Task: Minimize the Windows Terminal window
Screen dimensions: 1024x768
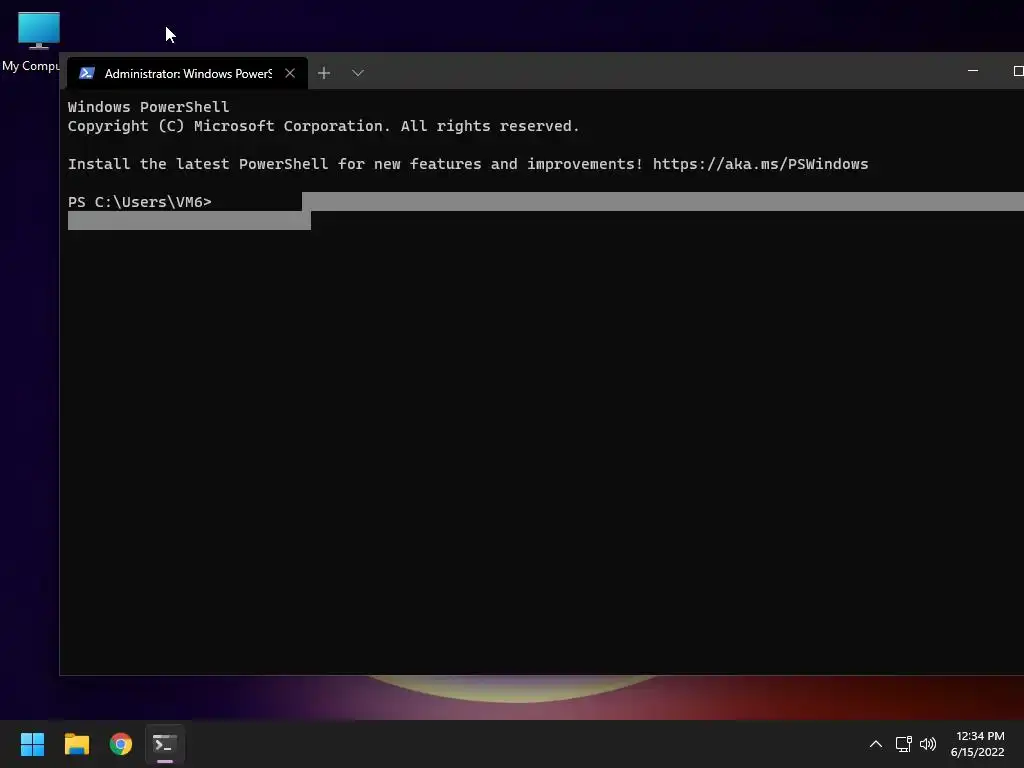Action: pyautogui.click(x=972, y=71)
